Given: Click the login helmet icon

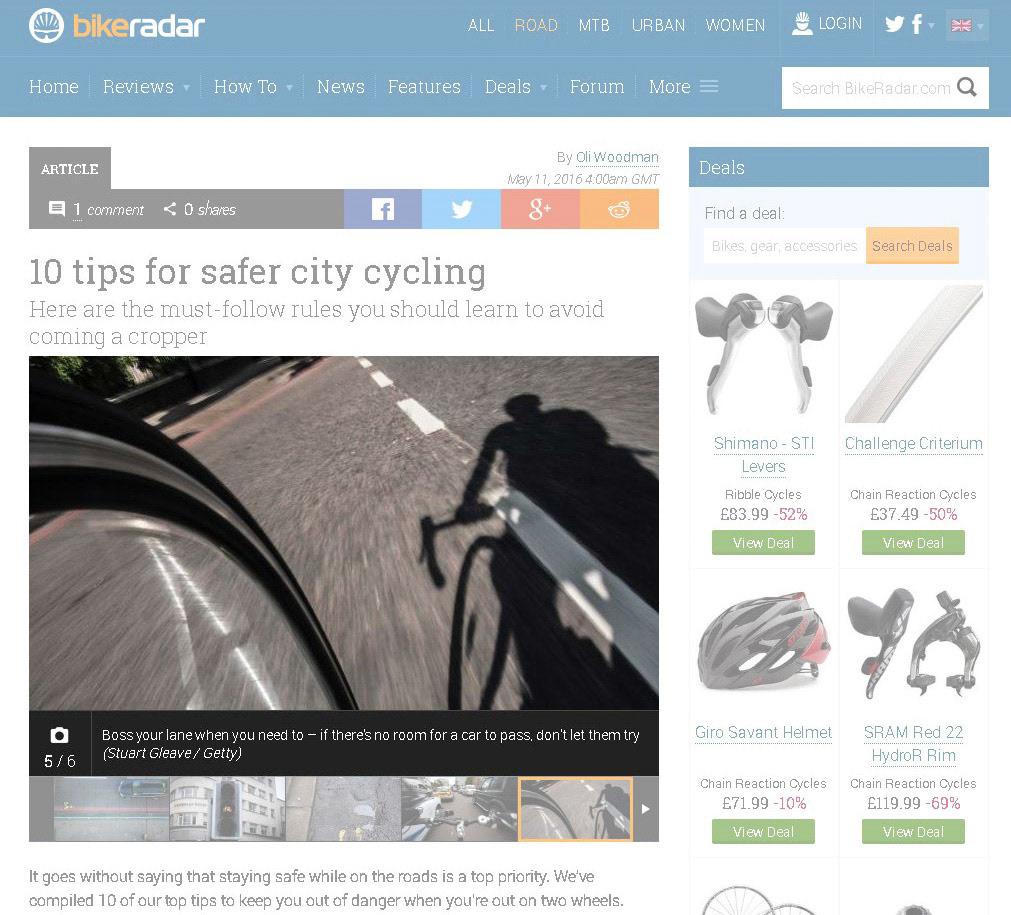Looking at the screenshot, I should point(801,24).
